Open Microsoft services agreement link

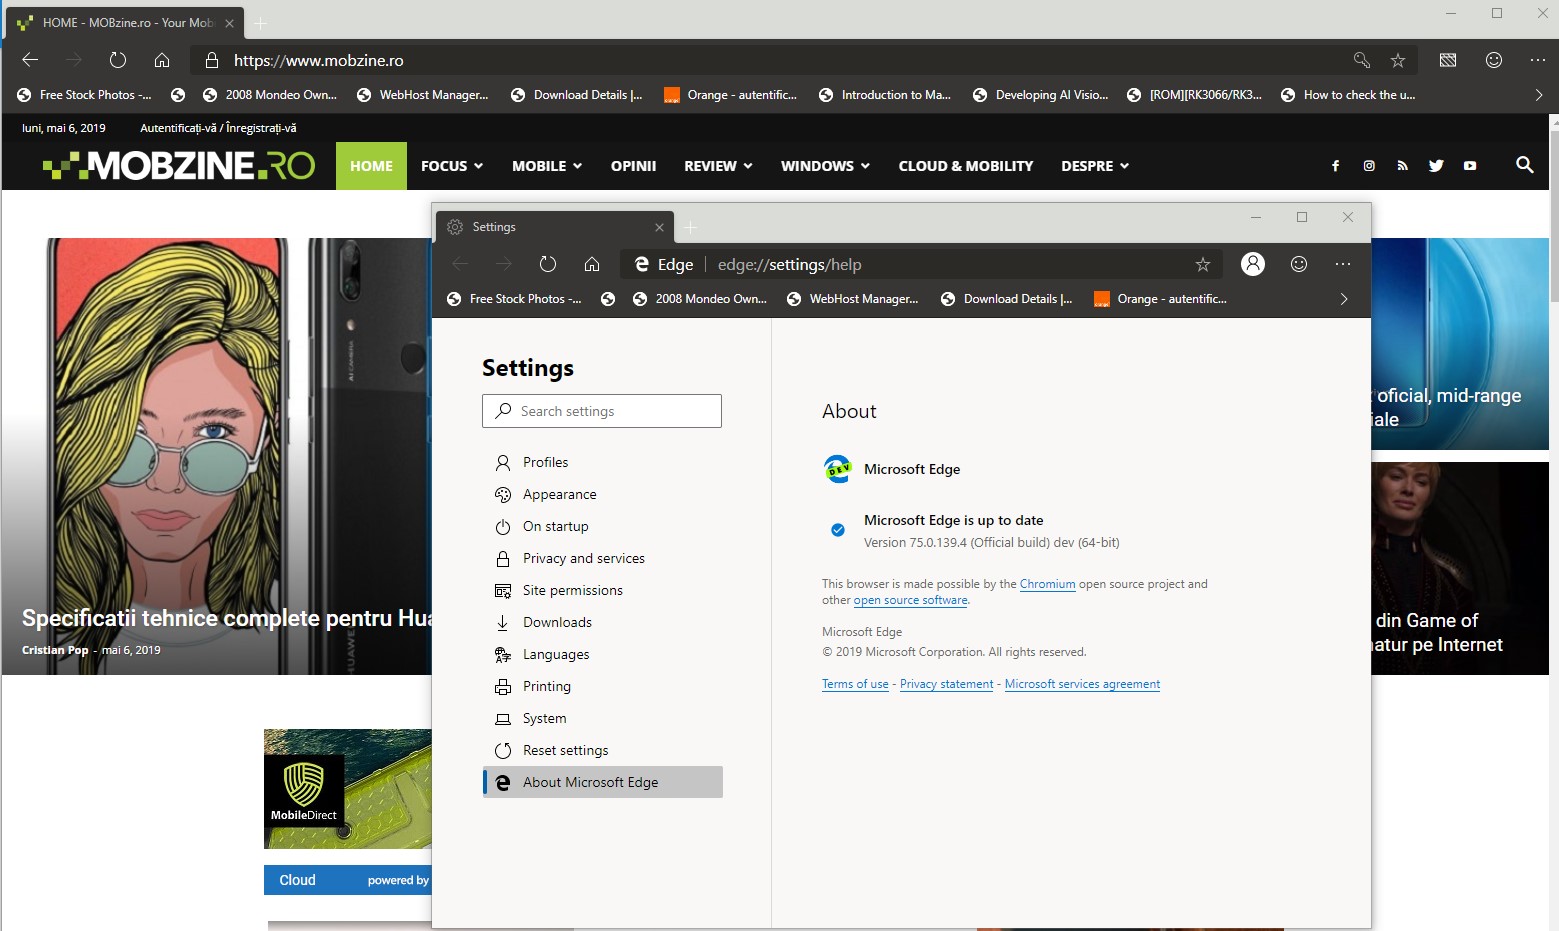pos(1082,684)
